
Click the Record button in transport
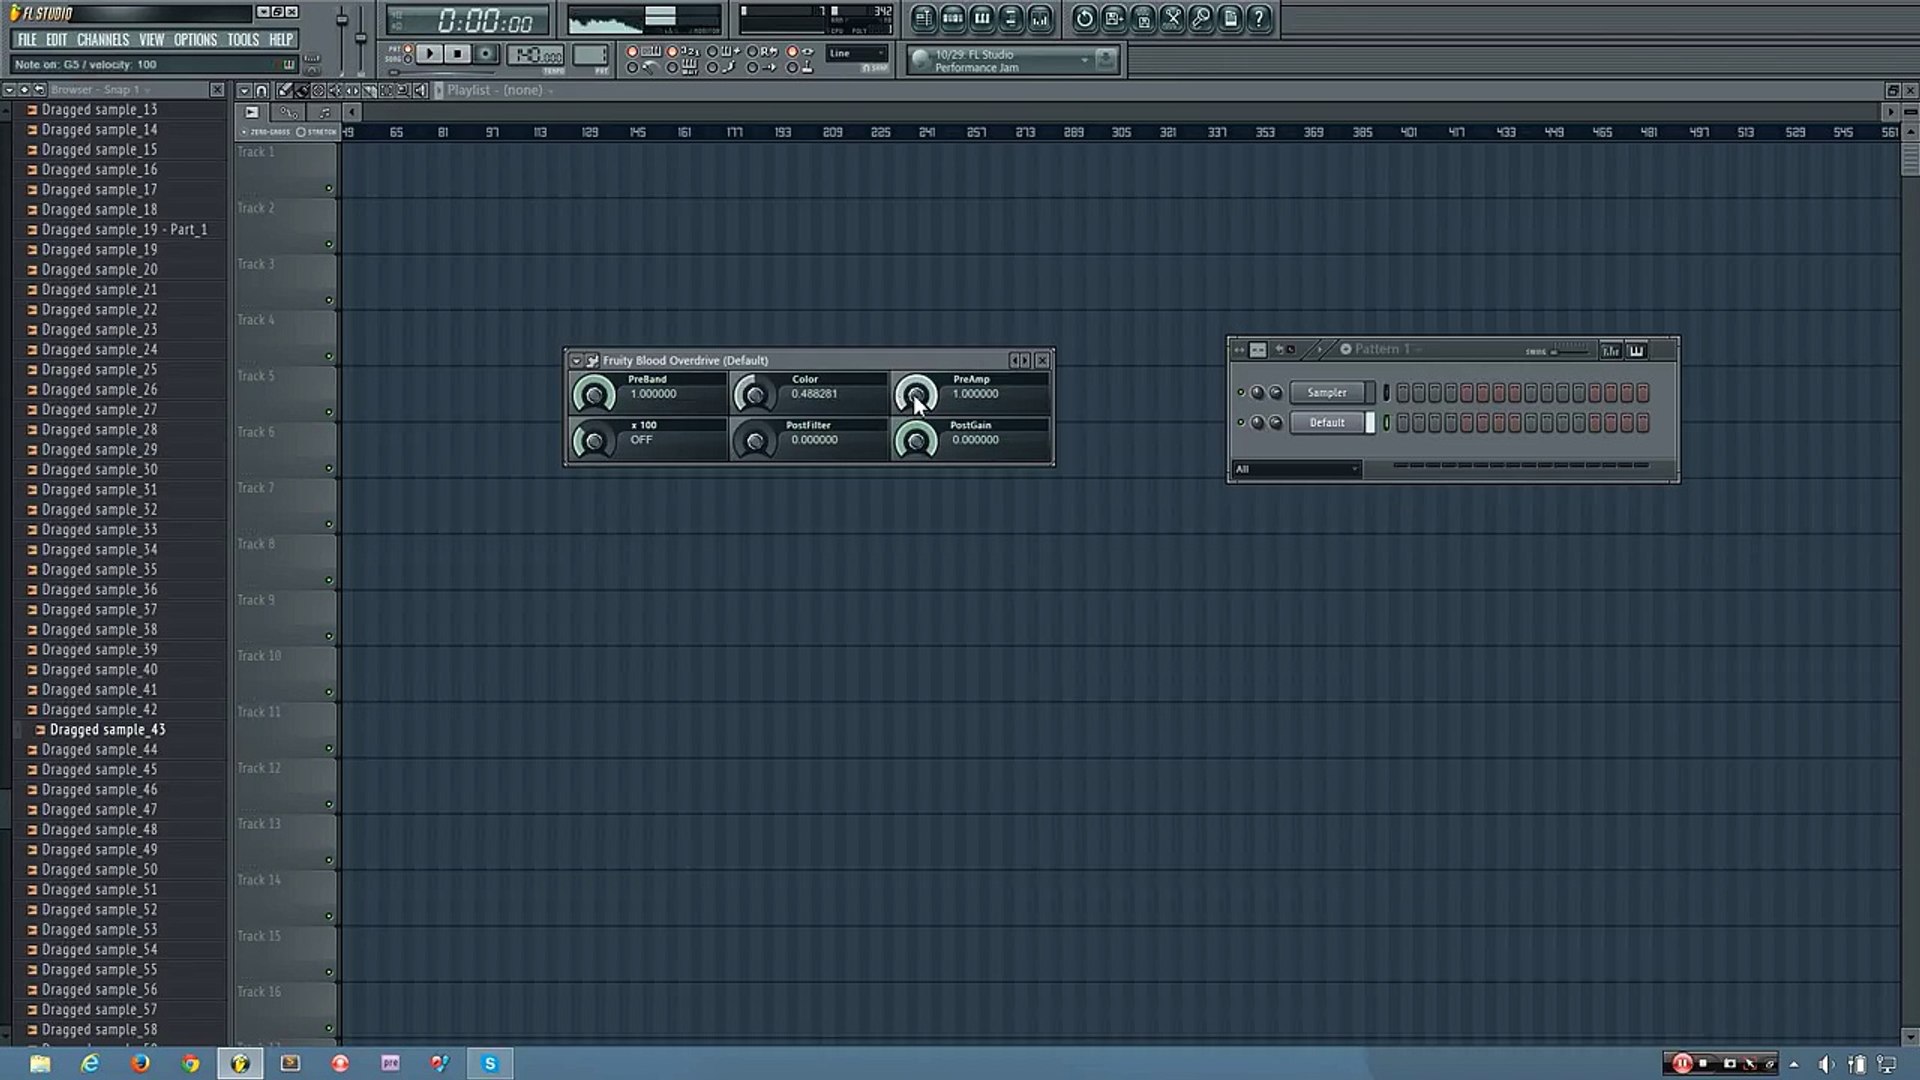[485, 54]
